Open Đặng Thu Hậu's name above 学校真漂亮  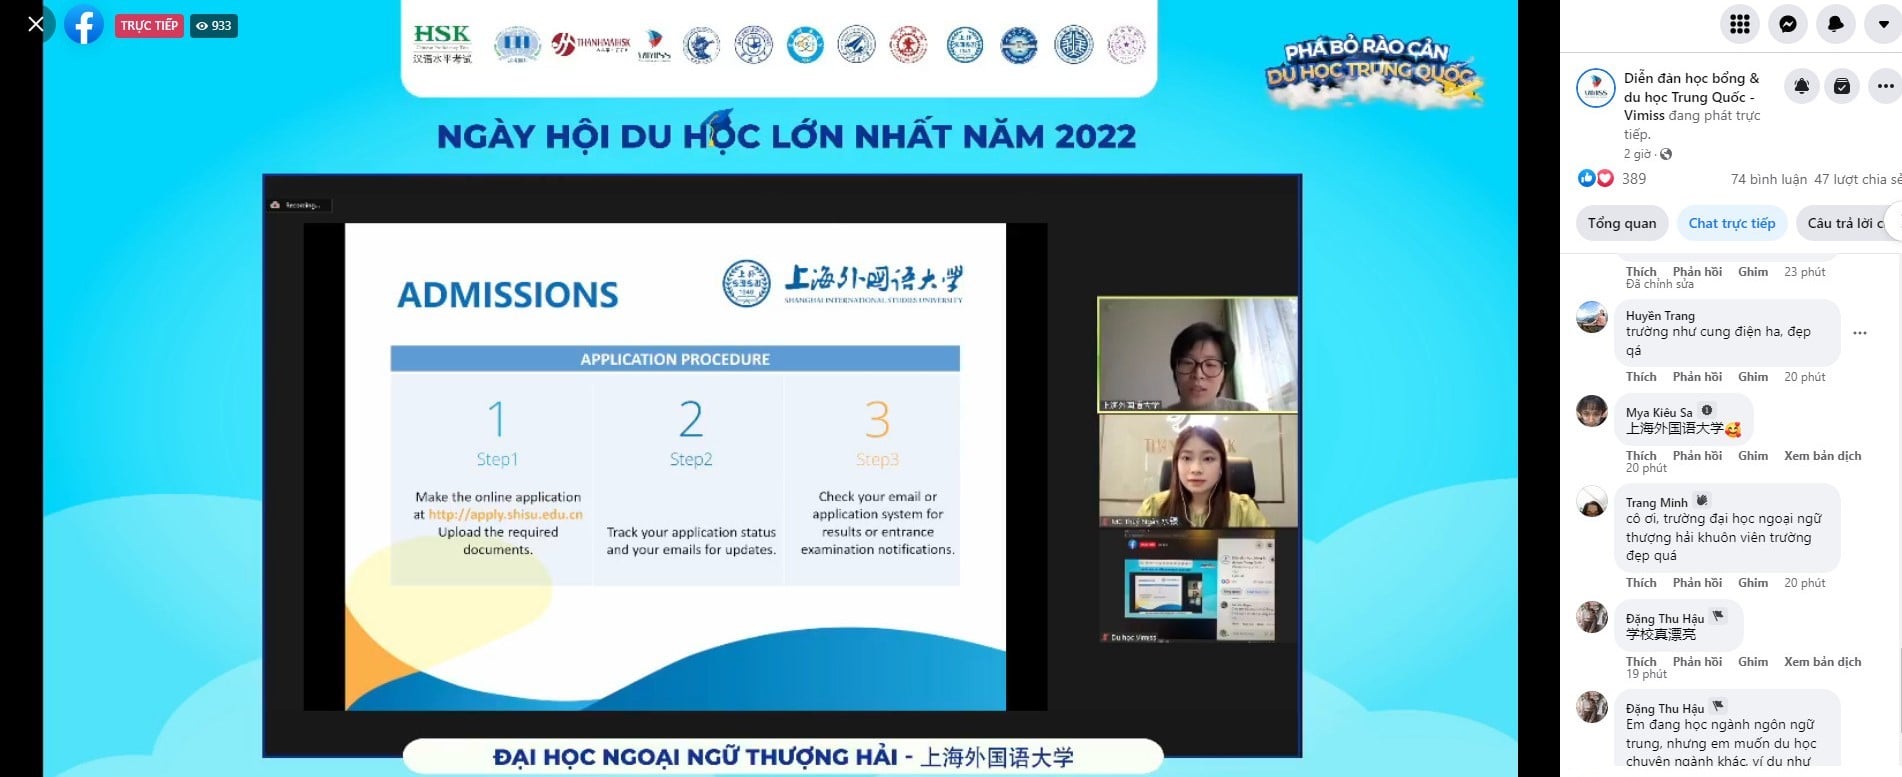(x=1665, y=618)
